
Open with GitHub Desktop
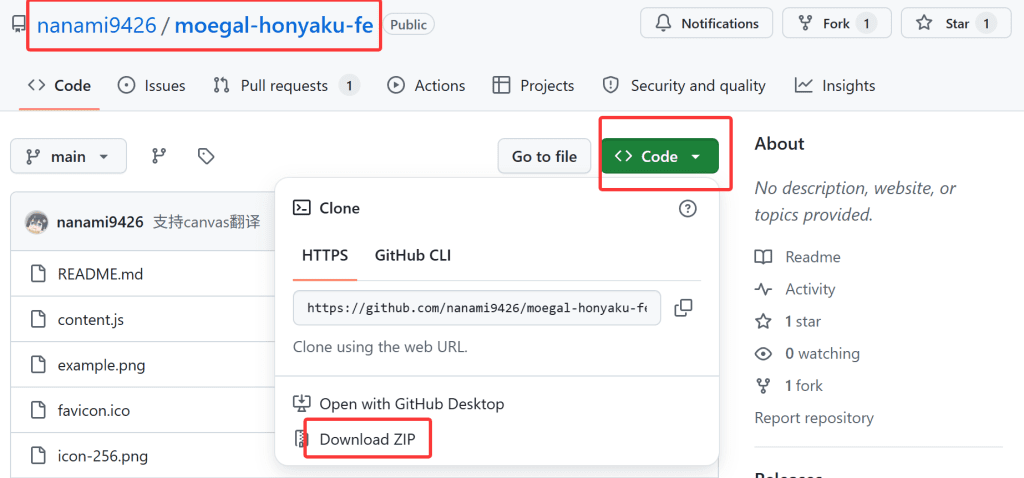coord(411,404)
